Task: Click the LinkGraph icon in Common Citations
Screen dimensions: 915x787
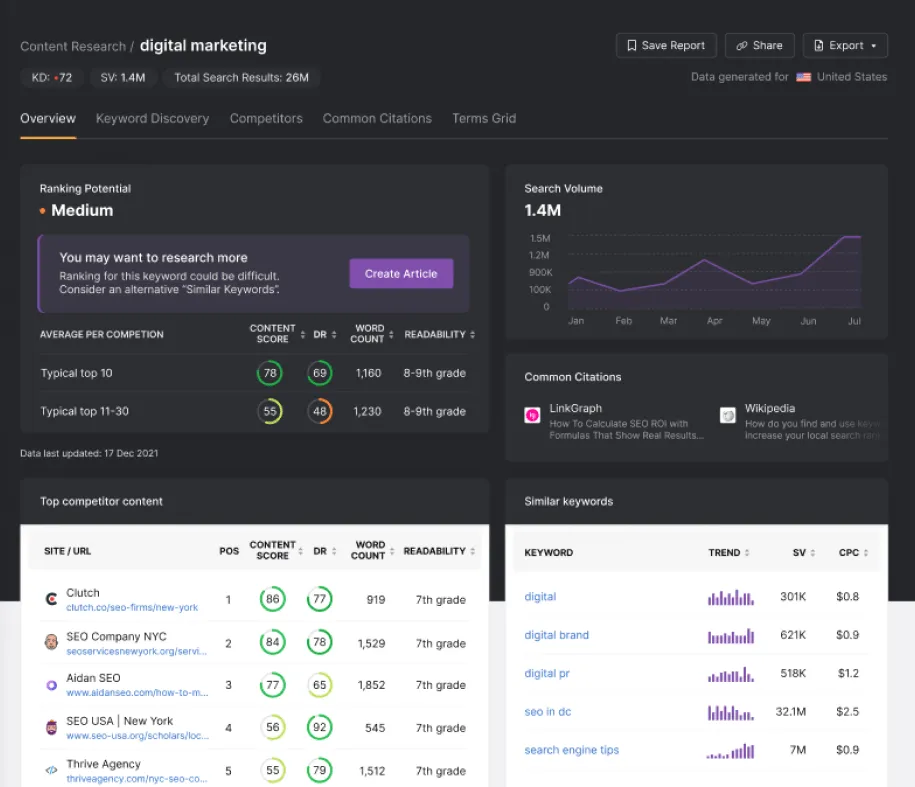Action: (x=531, y=413)
